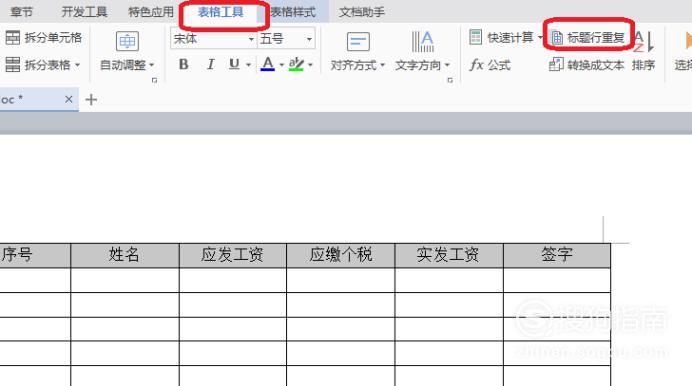
Task: Switch to the 开发工具 tab
Action: 84,12
